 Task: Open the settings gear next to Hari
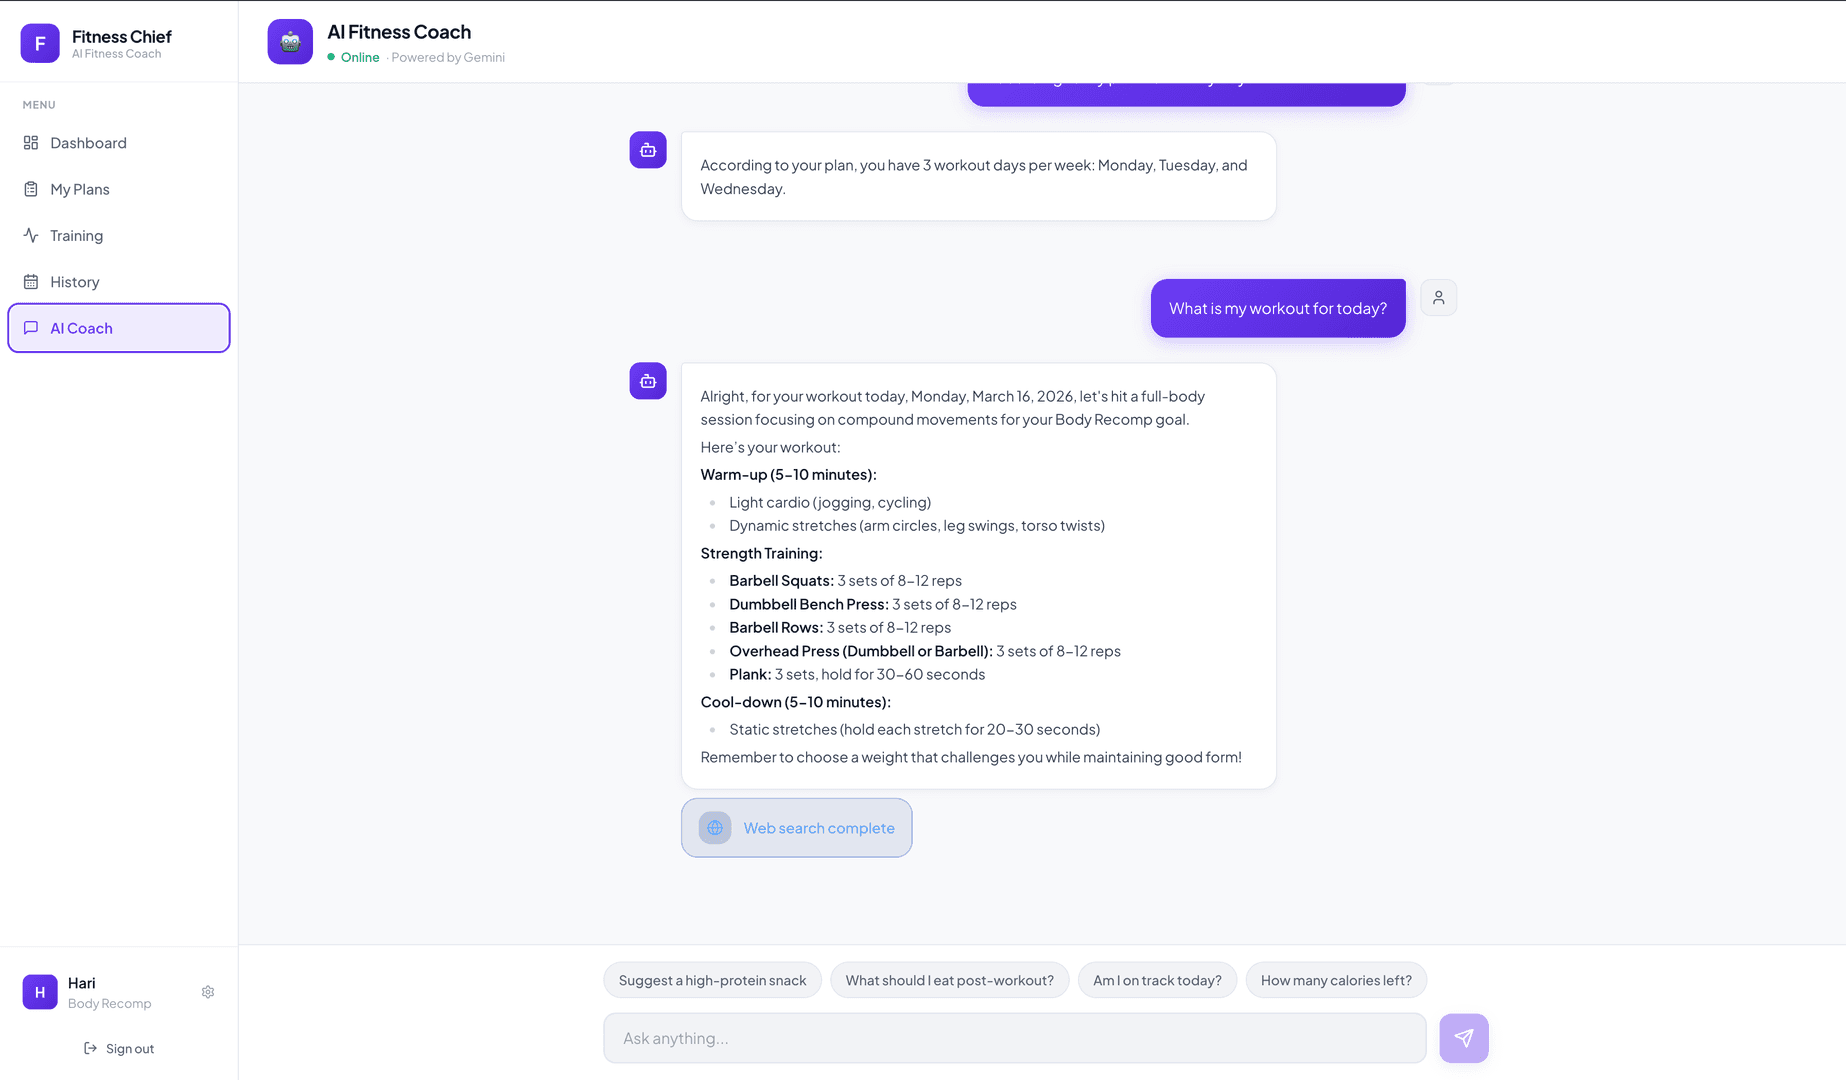[x=208, y=992]
